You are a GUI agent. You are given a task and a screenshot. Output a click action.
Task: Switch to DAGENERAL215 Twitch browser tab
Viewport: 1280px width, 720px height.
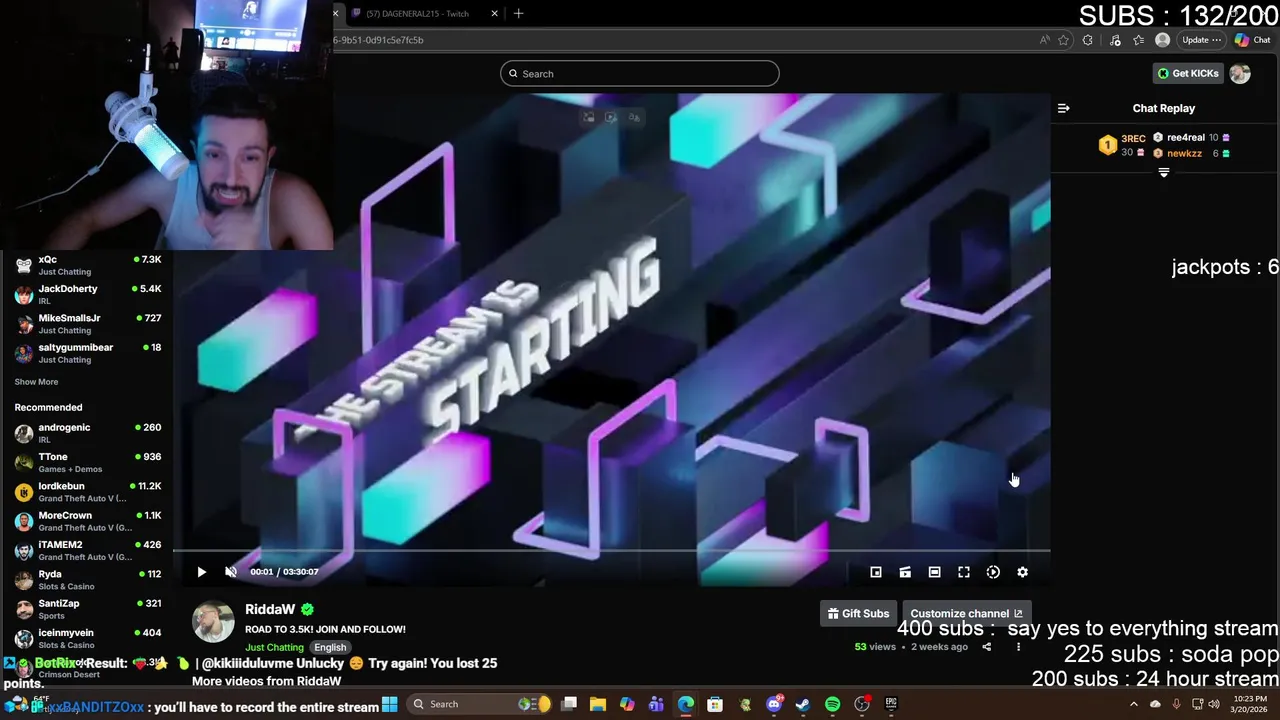click(x=417, y=14)
